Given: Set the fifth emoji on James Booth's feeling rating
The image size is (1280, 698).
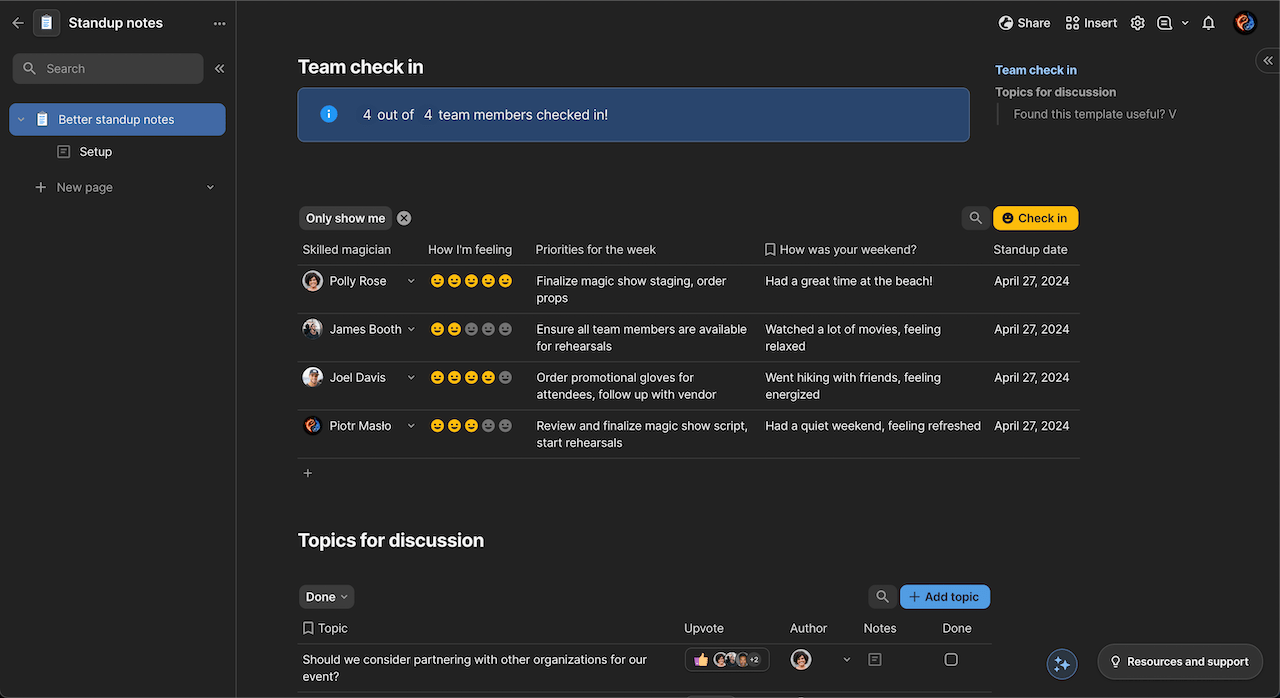Looking at the screenshot, I should (505, 328).
